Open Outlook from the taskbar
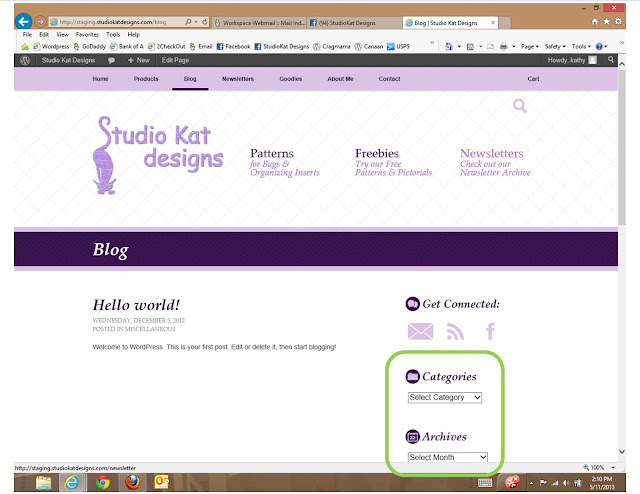 click(161, 483)
